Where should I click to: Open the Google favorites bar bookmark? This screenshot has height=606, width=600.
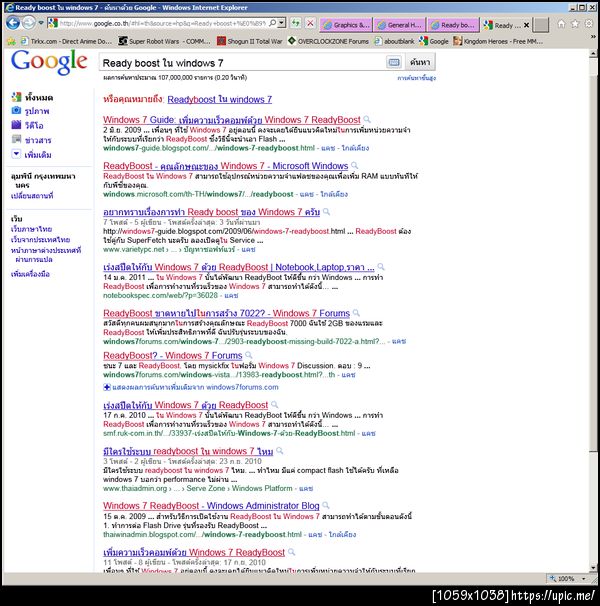point(434,41)
